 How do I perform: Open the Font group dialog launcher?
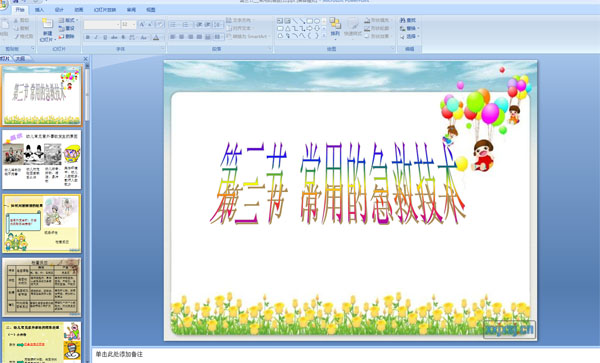(162, 49)
